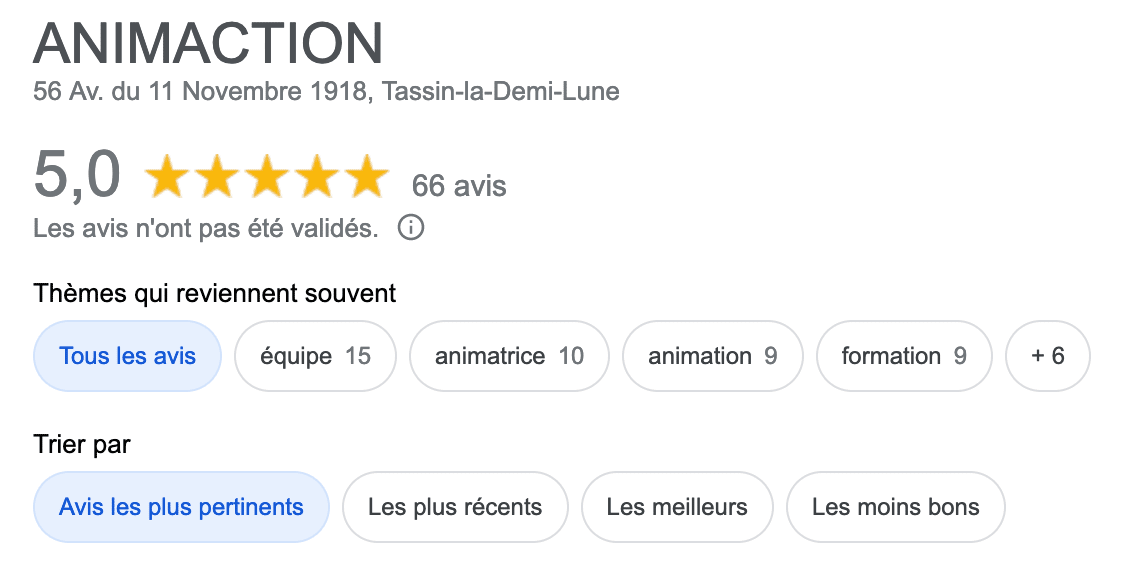This screenshot has height=574, width=1140.
Task: Click the 5,0 rating score
Action: (x=77, y=174)
